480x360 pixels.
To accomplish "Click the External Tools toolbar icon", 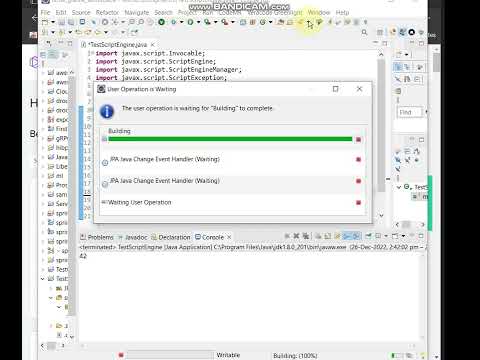I will 225,22.
